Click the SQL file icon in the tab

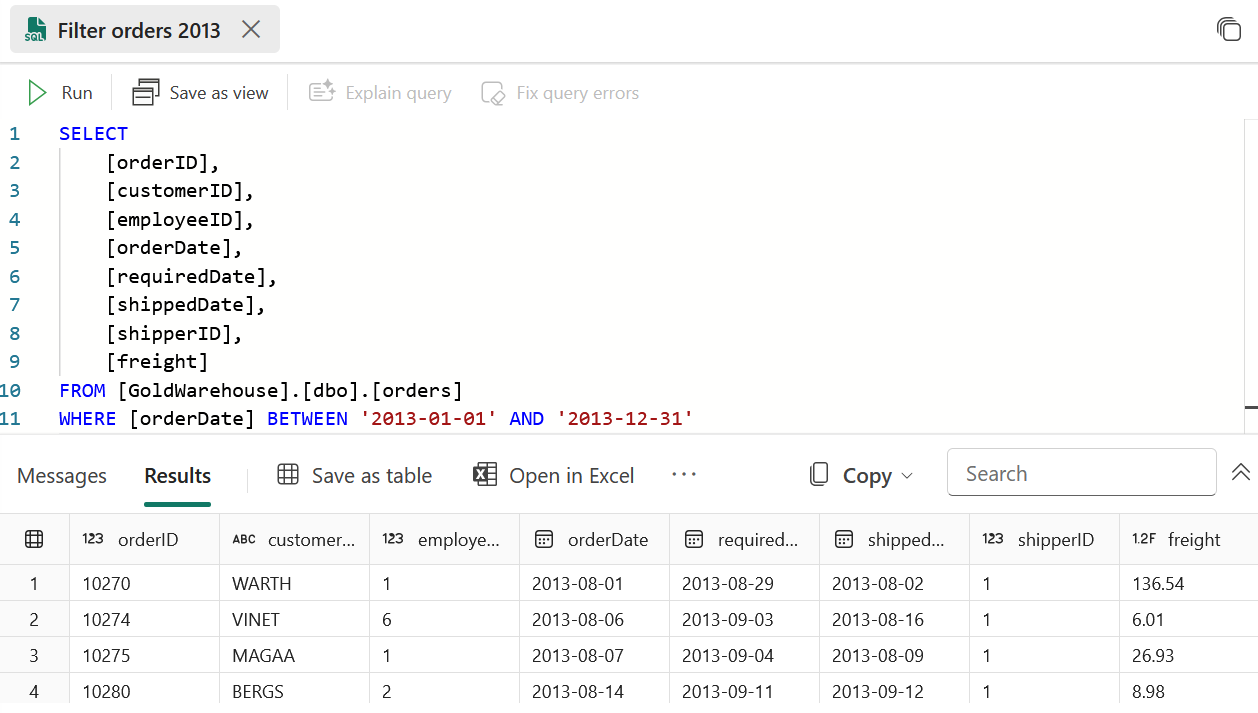tap(35, 30)
